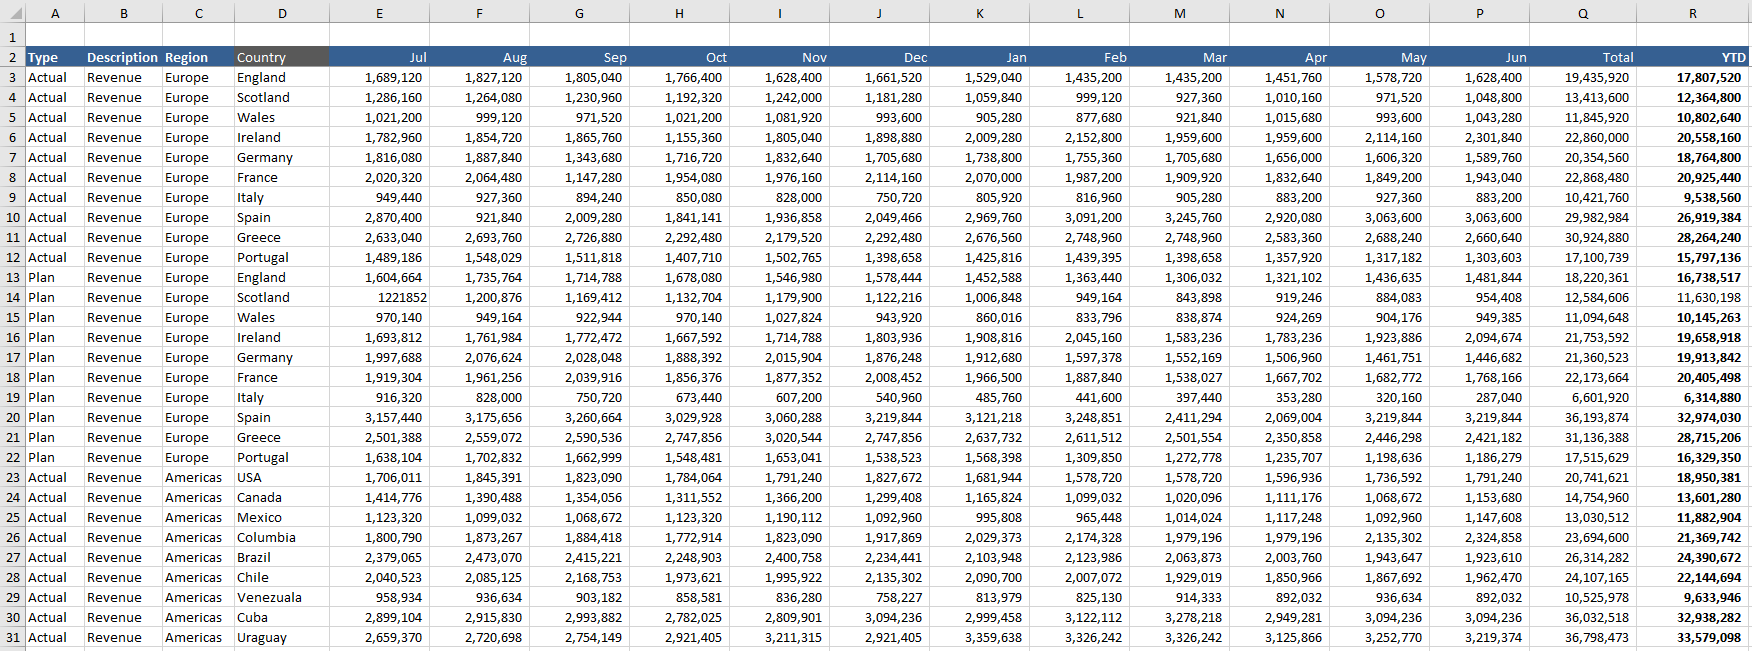Select Spain Actual total 29,982,984
This screenshot has height=651, width=1752.
(1583, 217)
